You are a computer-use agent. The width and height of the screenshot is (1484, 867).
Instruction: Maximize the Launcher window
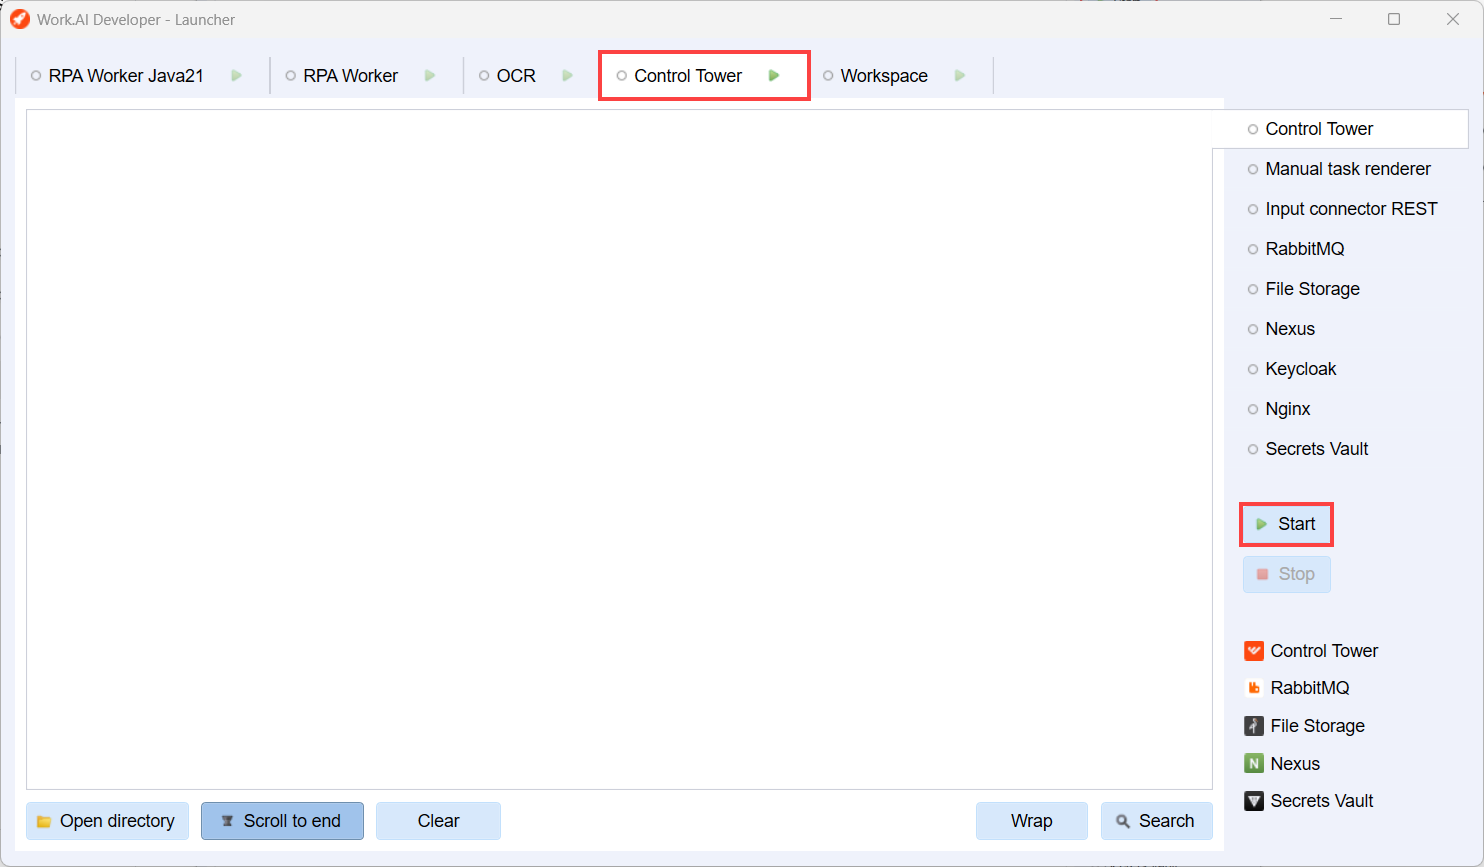1394,20
